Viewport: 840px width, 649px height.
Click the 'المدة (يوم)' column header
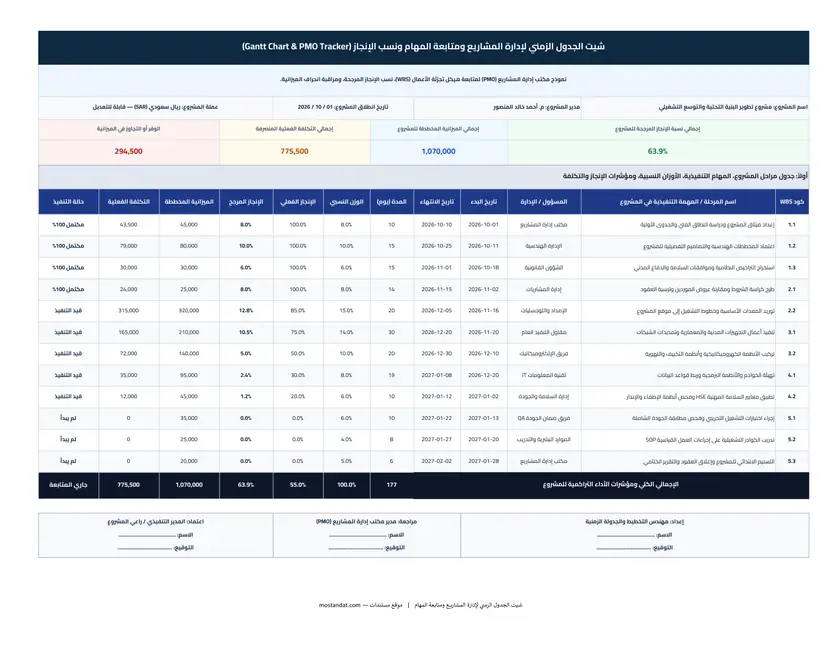tap(392, 202)
